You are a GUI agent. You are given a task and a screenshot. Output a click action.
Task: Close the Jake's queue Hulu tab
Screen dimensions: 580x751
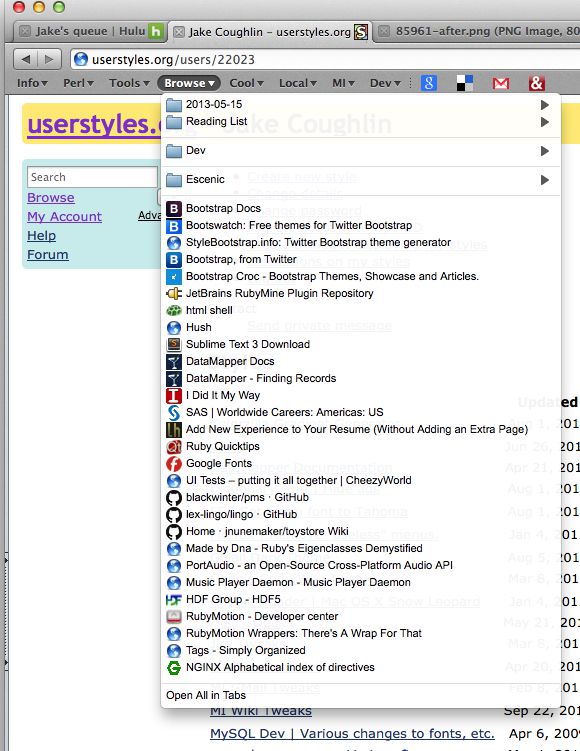pyautogui.click(x=25, y=32)
